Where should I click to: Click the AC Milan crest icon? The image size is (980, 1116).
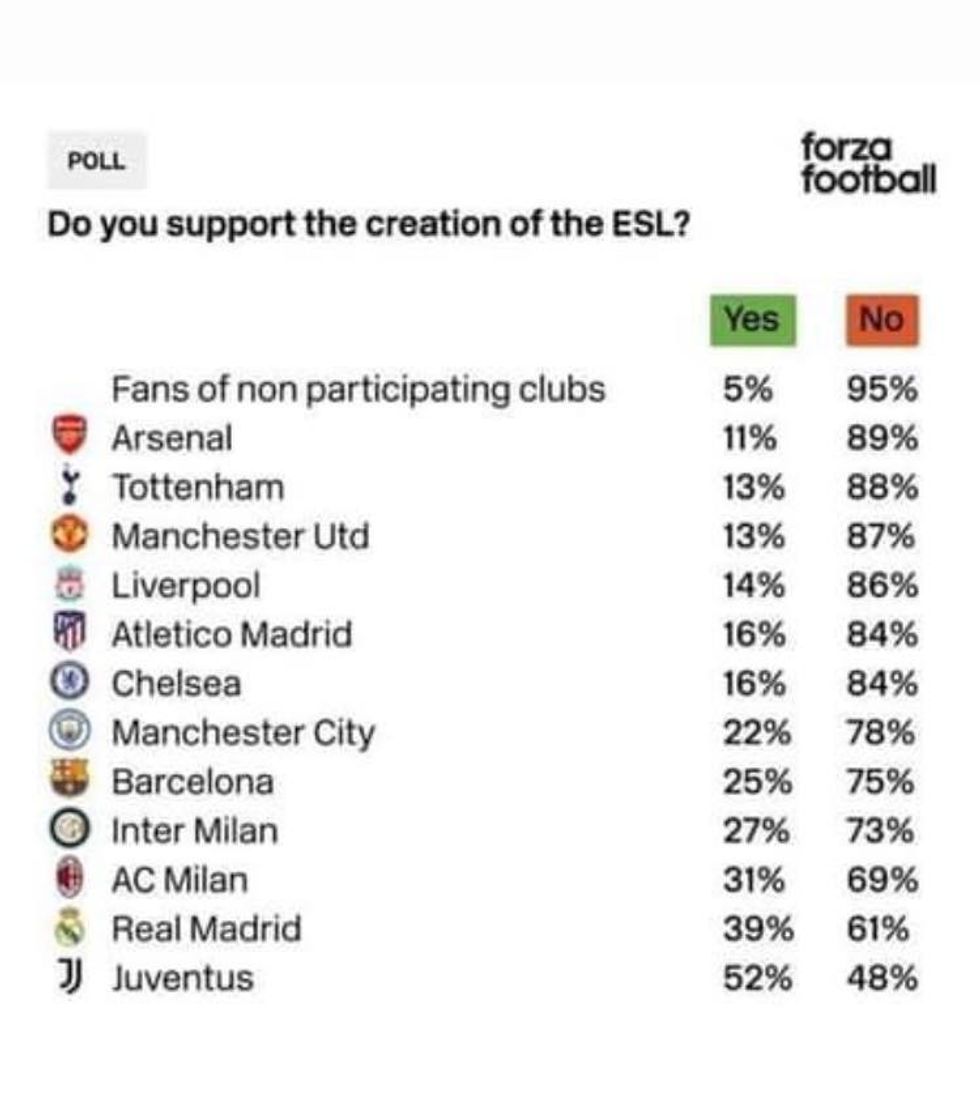[x=69, y=880]
